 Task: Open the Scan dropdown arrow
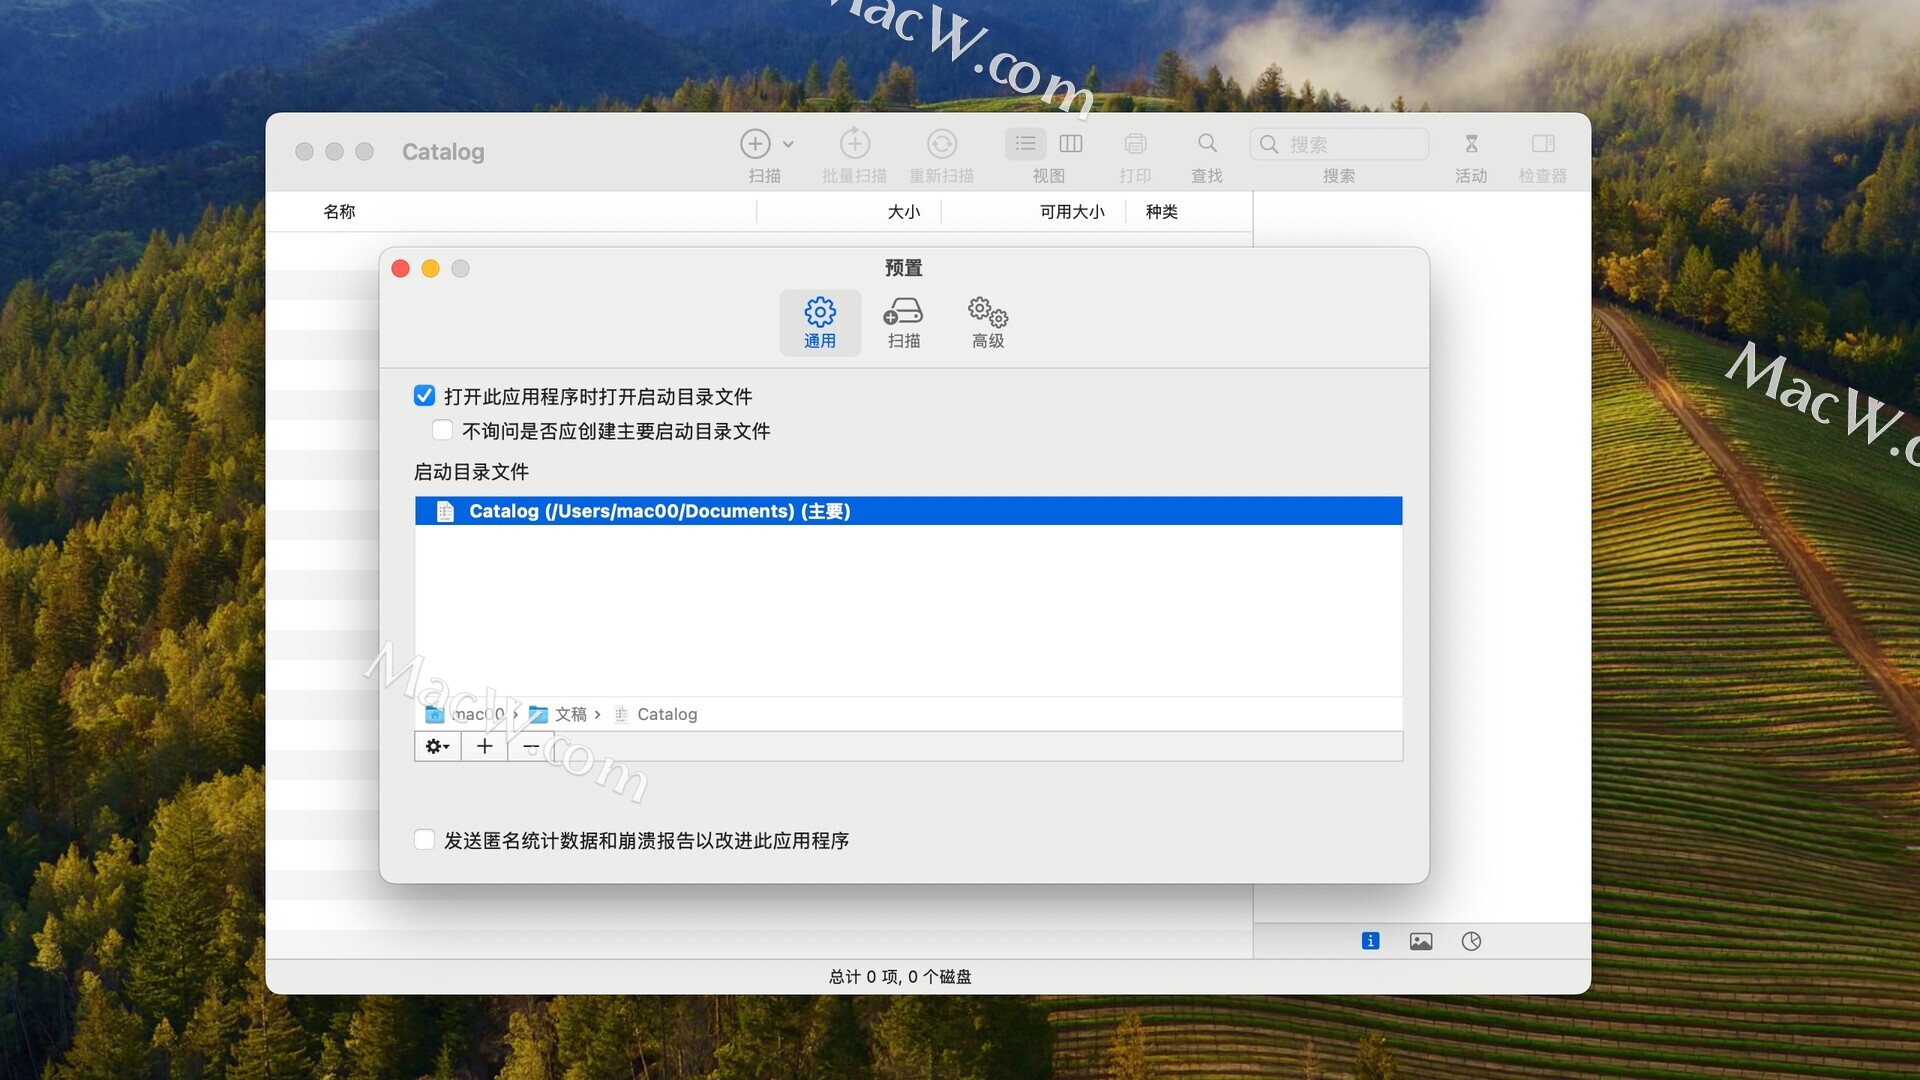(x=788, y=144)
